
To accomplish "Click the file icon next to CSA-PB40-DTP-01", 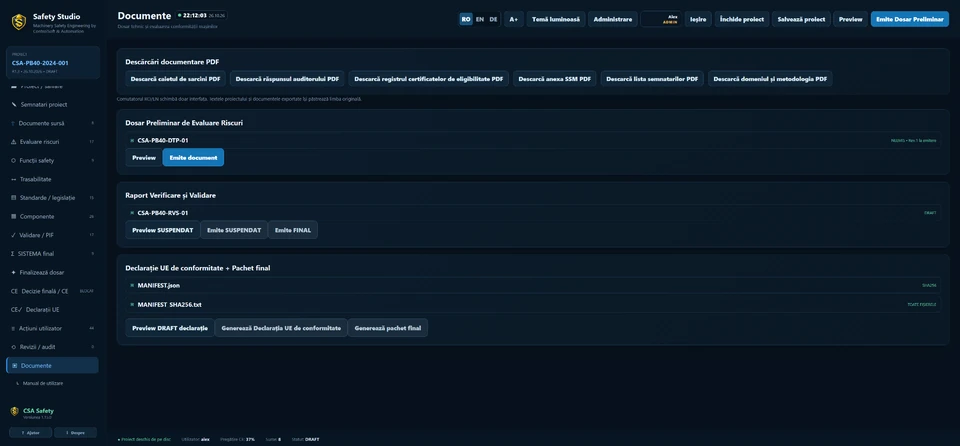I will (x=132, y=140).
